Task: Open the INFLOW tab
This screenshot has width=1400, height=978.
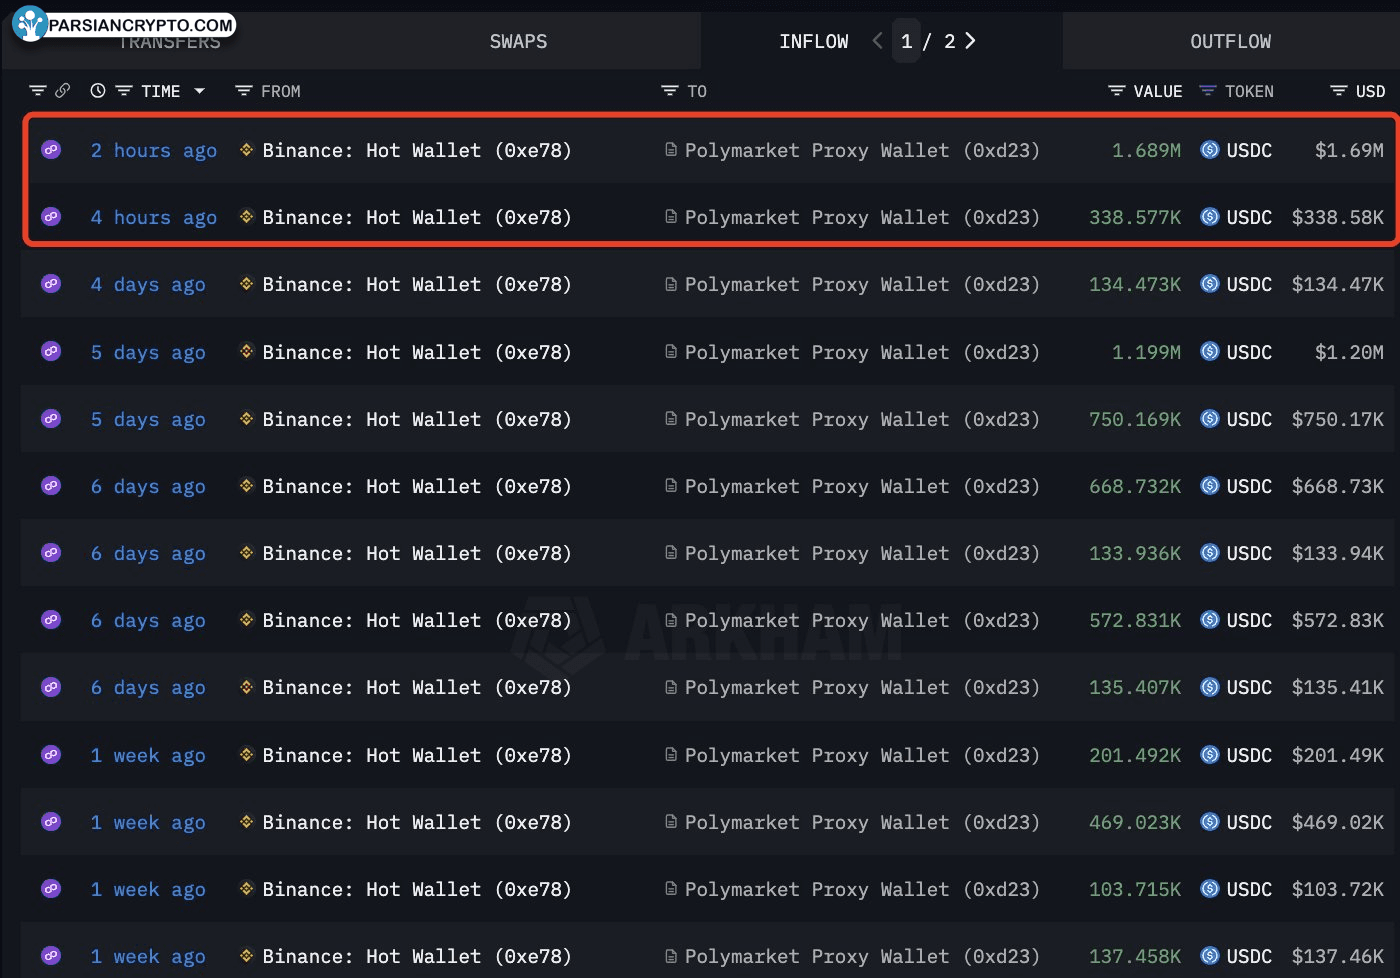Action: tap(813, 41)
